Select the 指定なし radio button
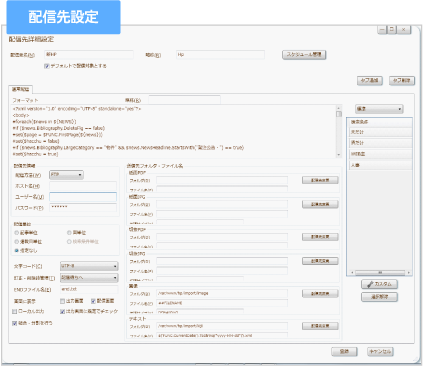 tap(16, 250)
